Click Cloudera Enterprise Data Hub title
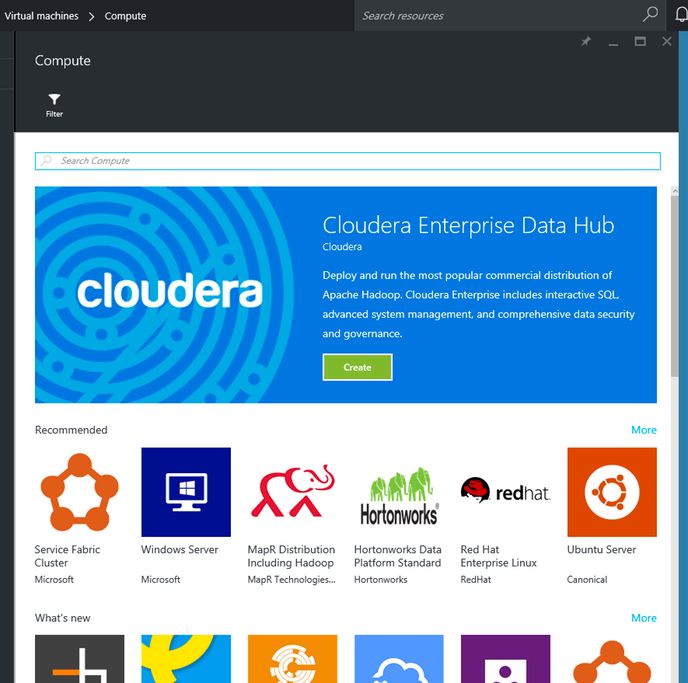Image resolution: width=688 pixels, height=683 pixels. (468, 225)
